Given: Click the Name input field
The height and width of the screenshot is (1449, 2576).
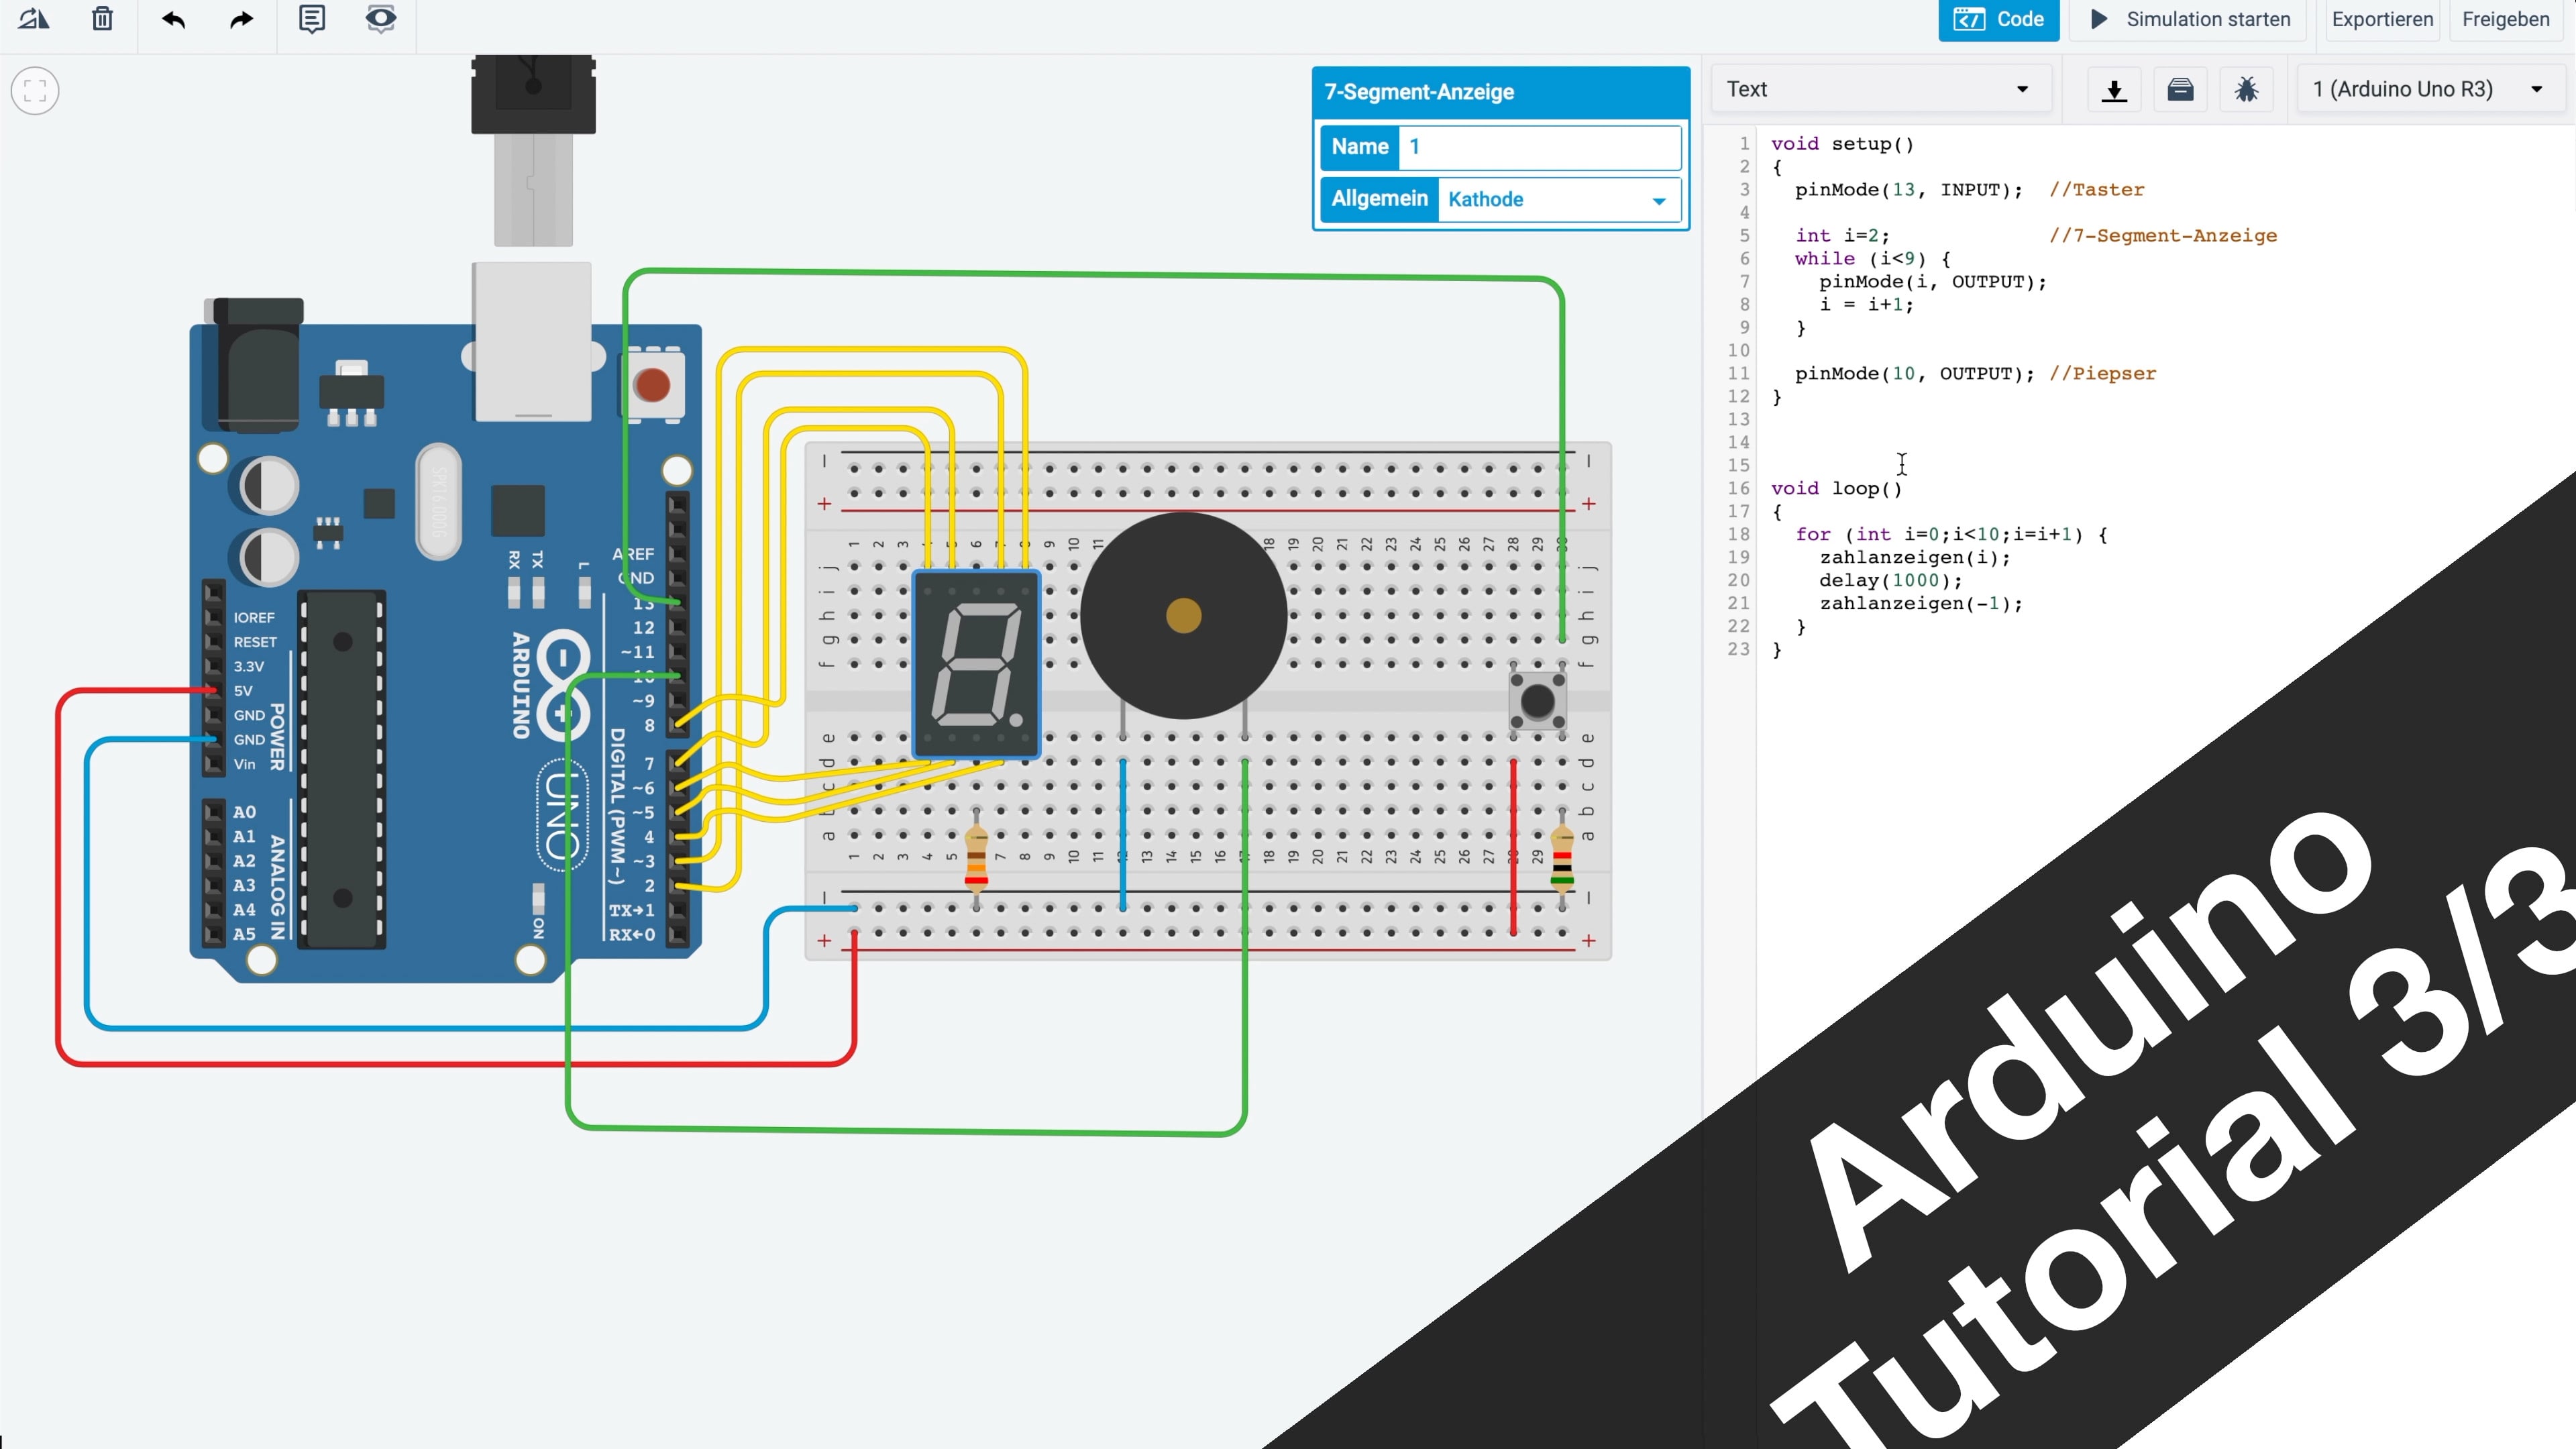Looking at the screenshot, I should pos(1538,147).
